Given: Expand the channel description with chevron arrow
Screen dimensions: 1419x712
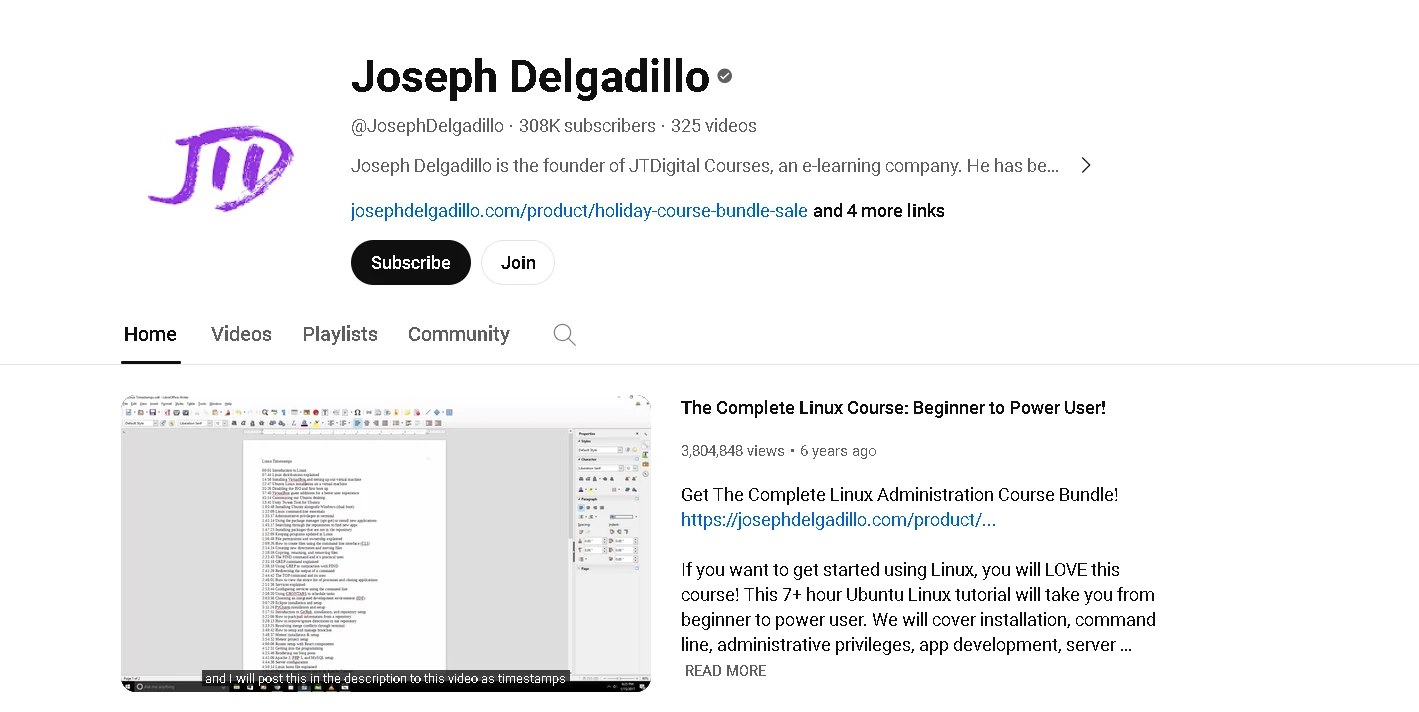Looking at the screenshot, I should tap(1086, 166).
